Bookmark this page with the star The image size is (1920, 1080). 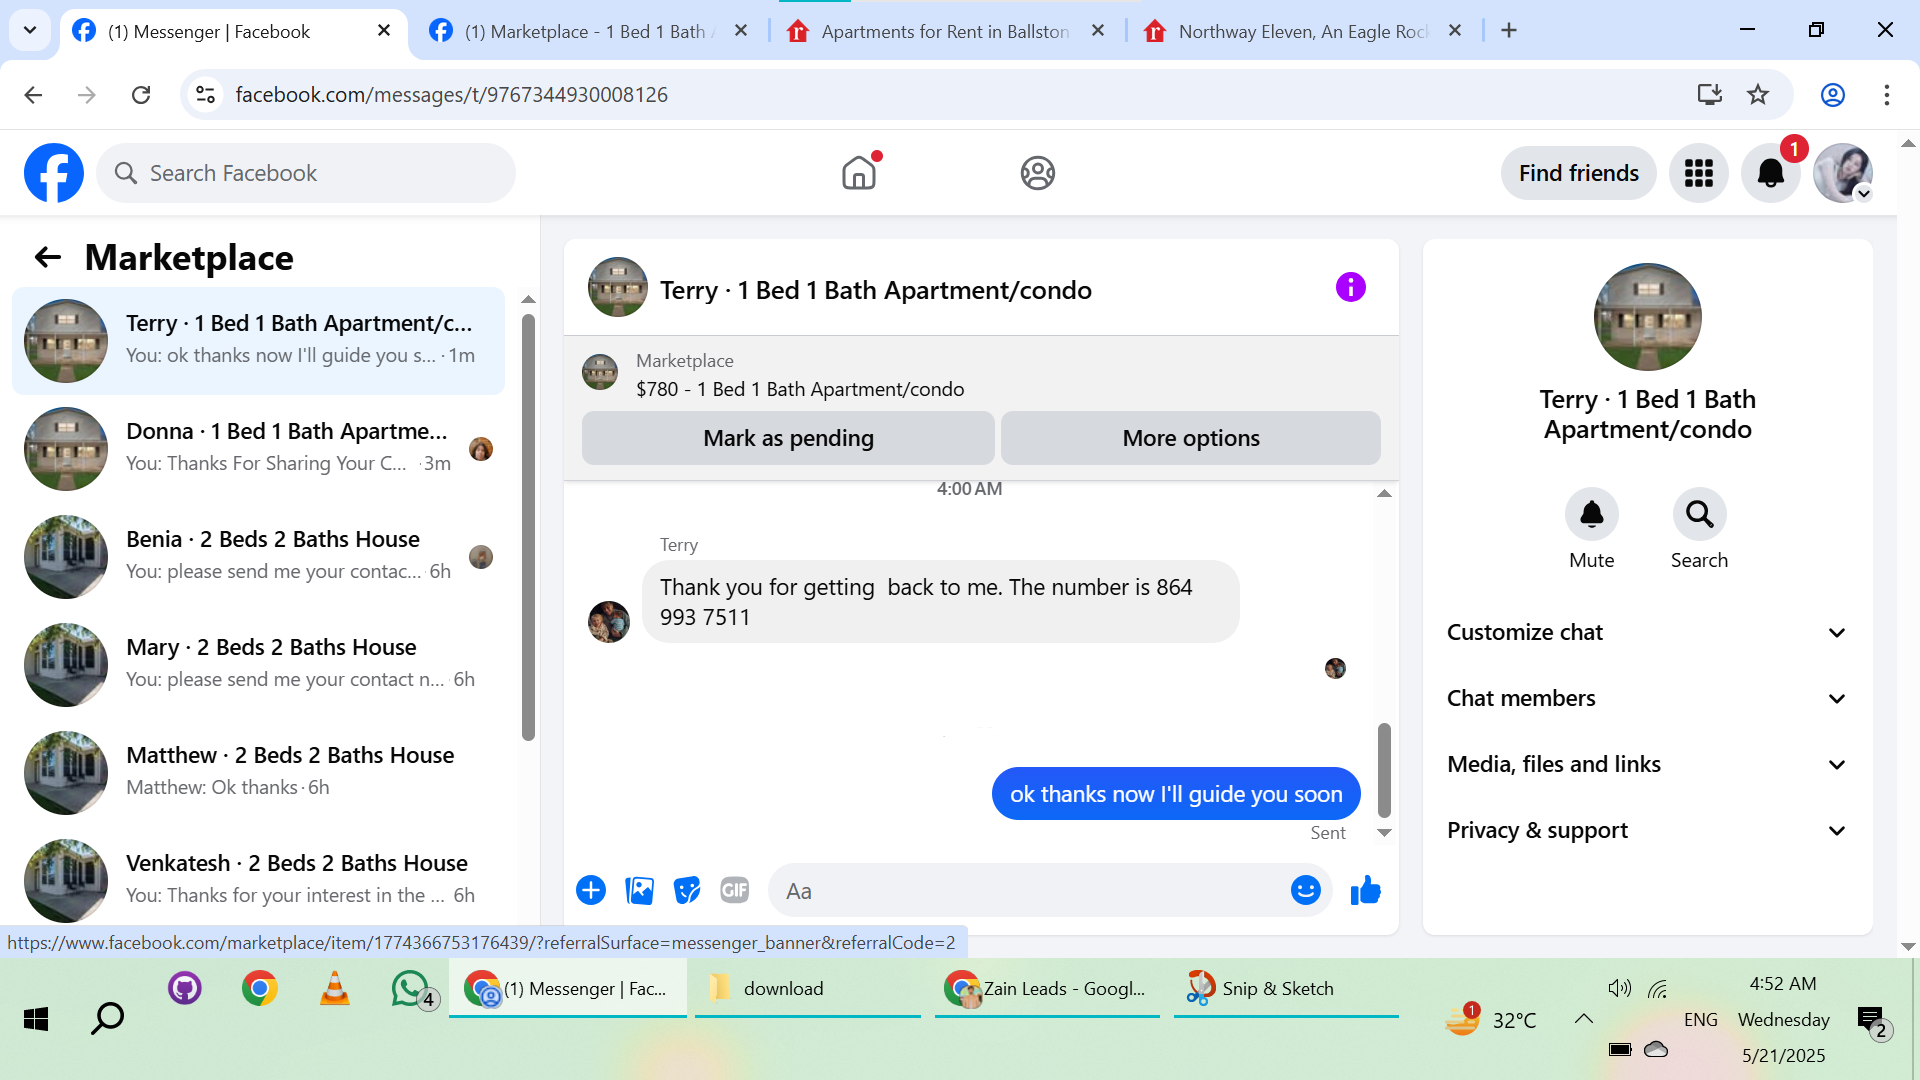tap(1758, 95)
